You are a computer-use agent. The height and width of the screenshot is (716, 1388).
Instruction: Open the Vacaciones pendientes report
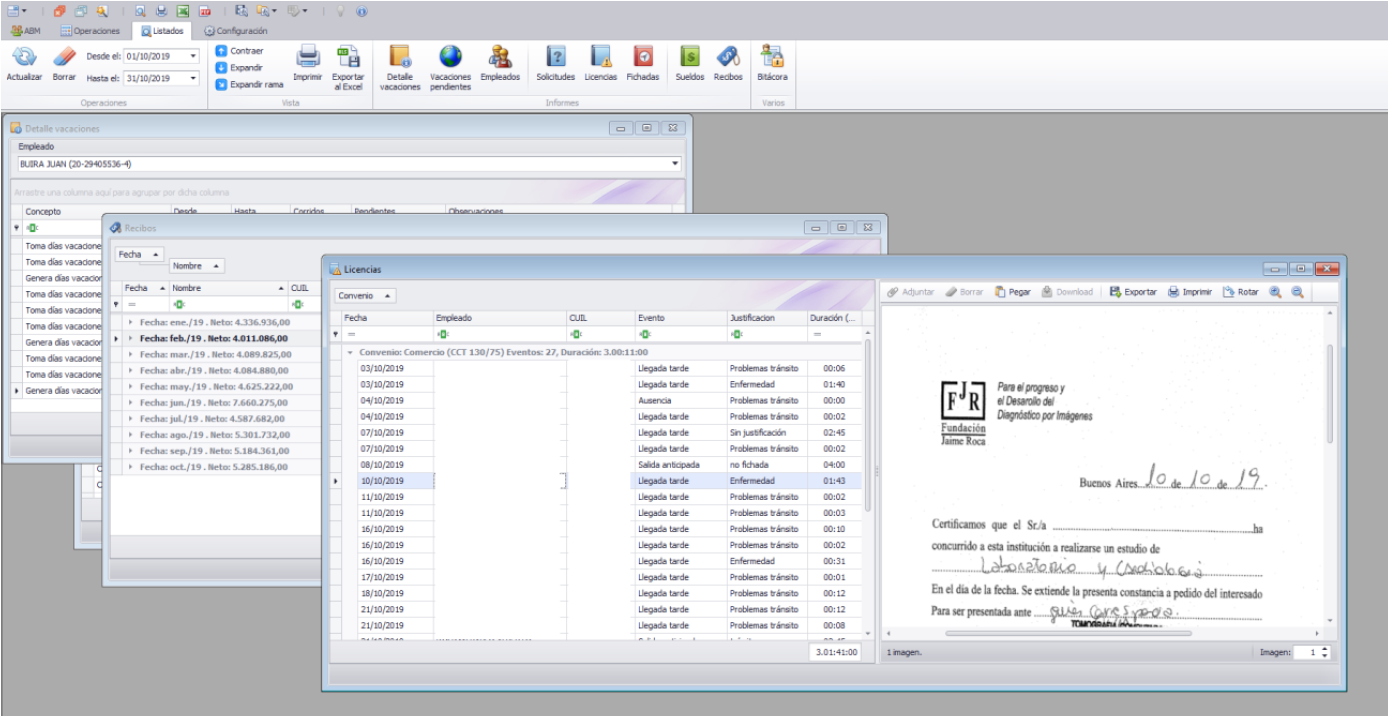click(x=450, y=58)
